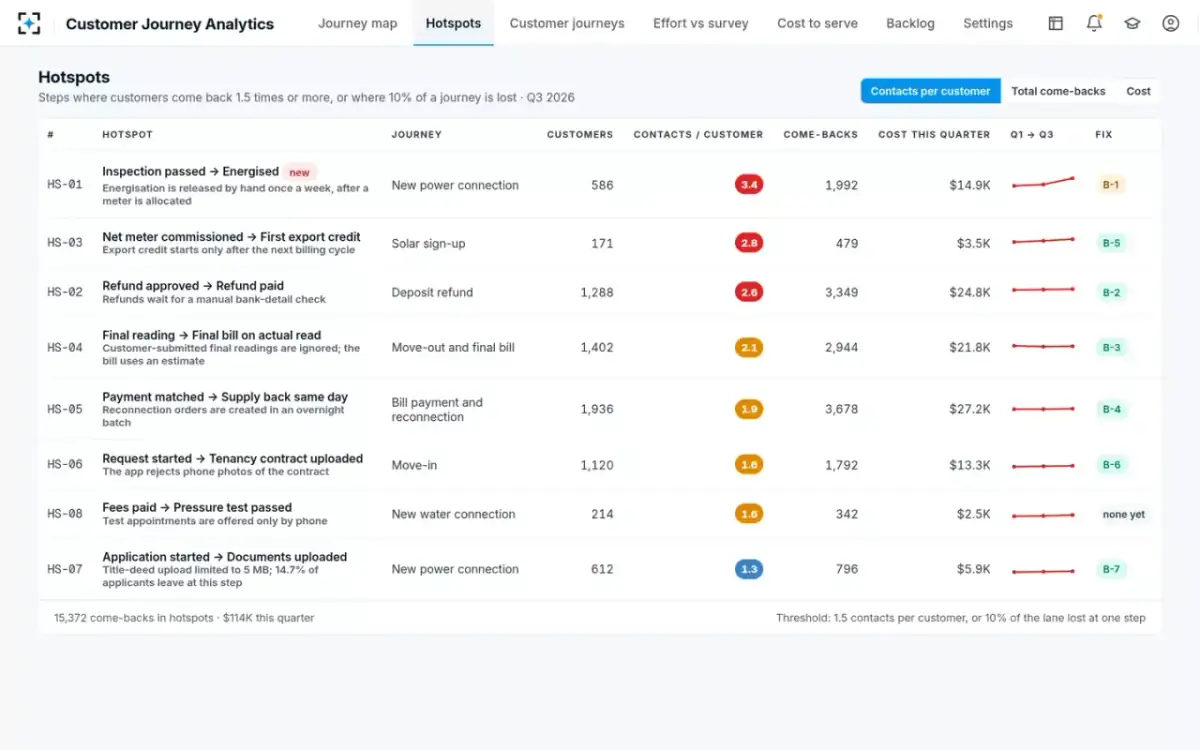The image size is (1200, 750).
Task: Click the 'Deposit refund' journey cell
Action: (432, 292)
